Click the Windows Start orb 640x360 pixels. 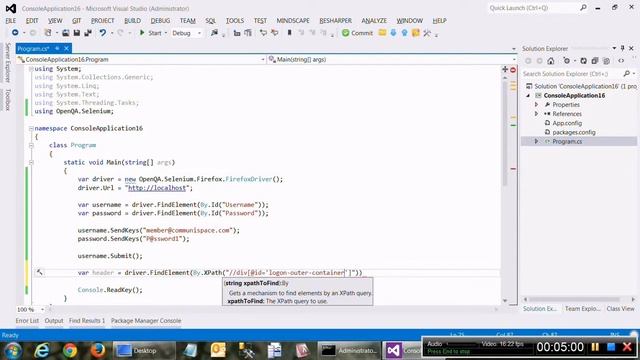pyautogui.click(x=13, y=350)
